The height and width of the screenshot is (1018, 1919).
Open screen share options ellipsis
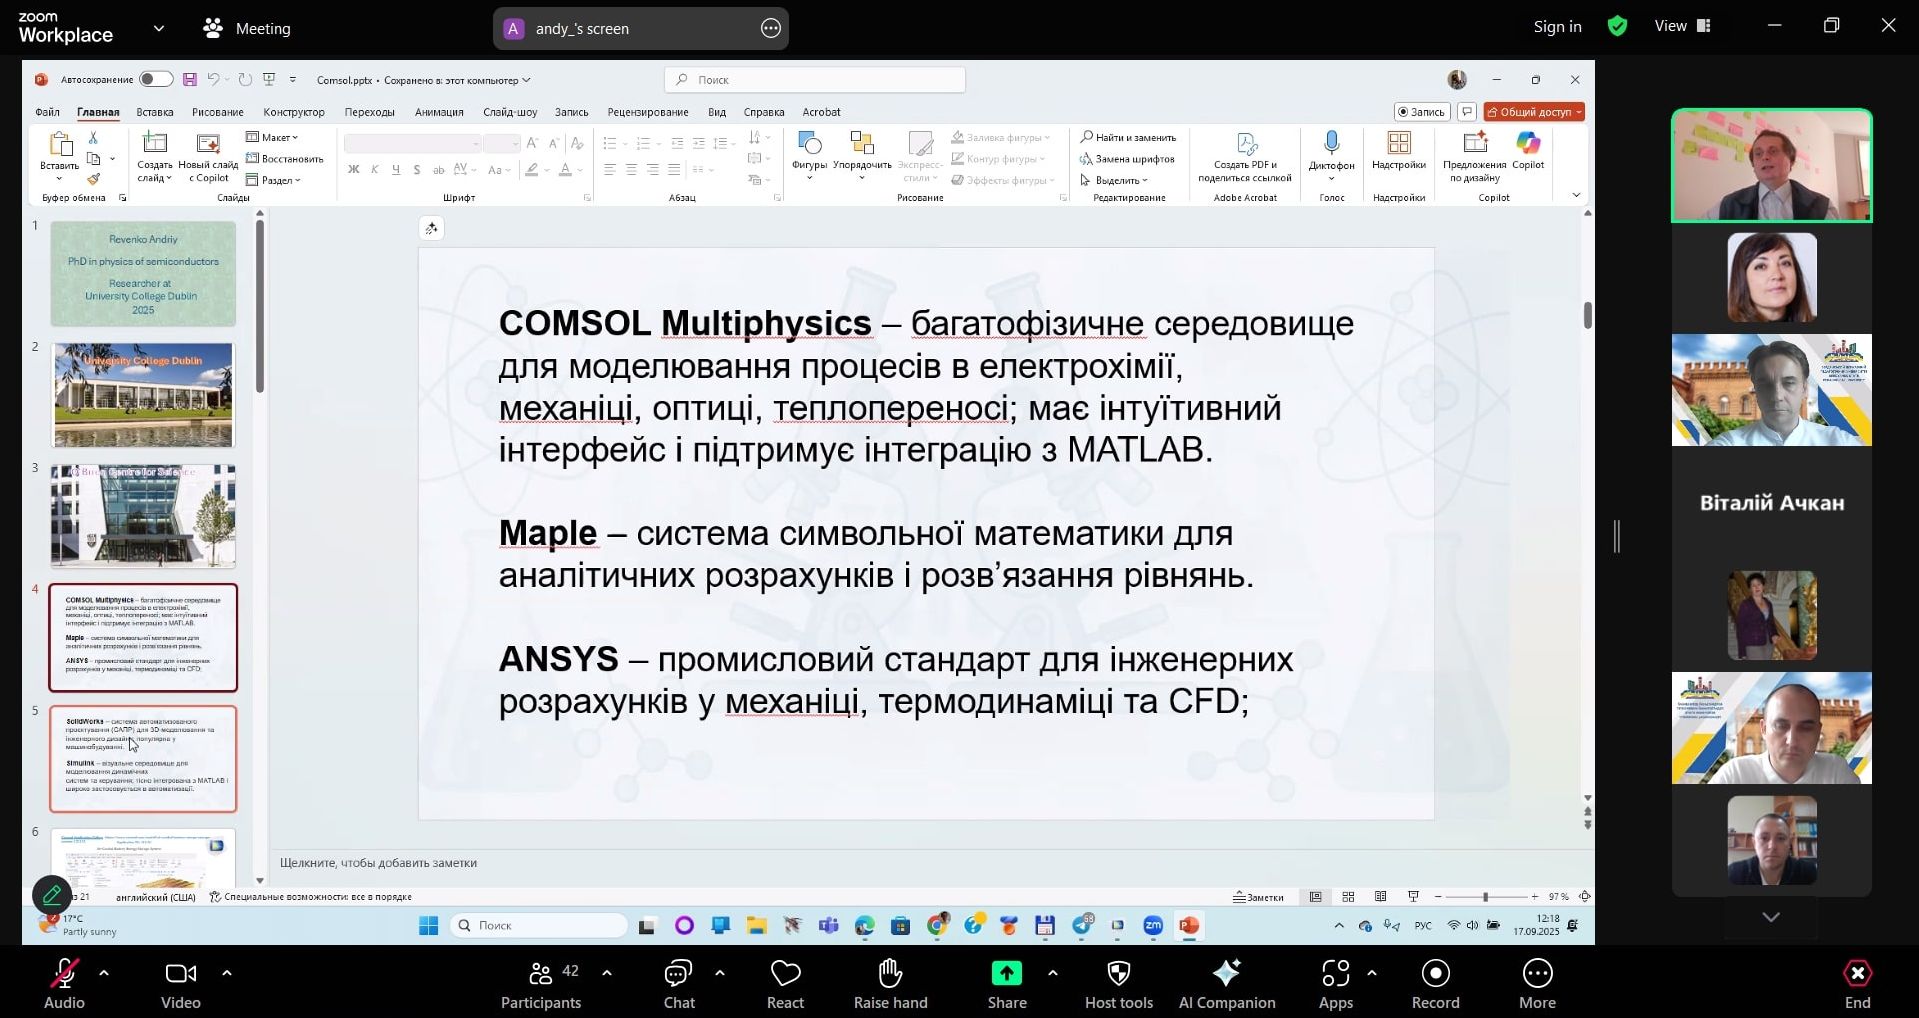(x=771, y=28)
